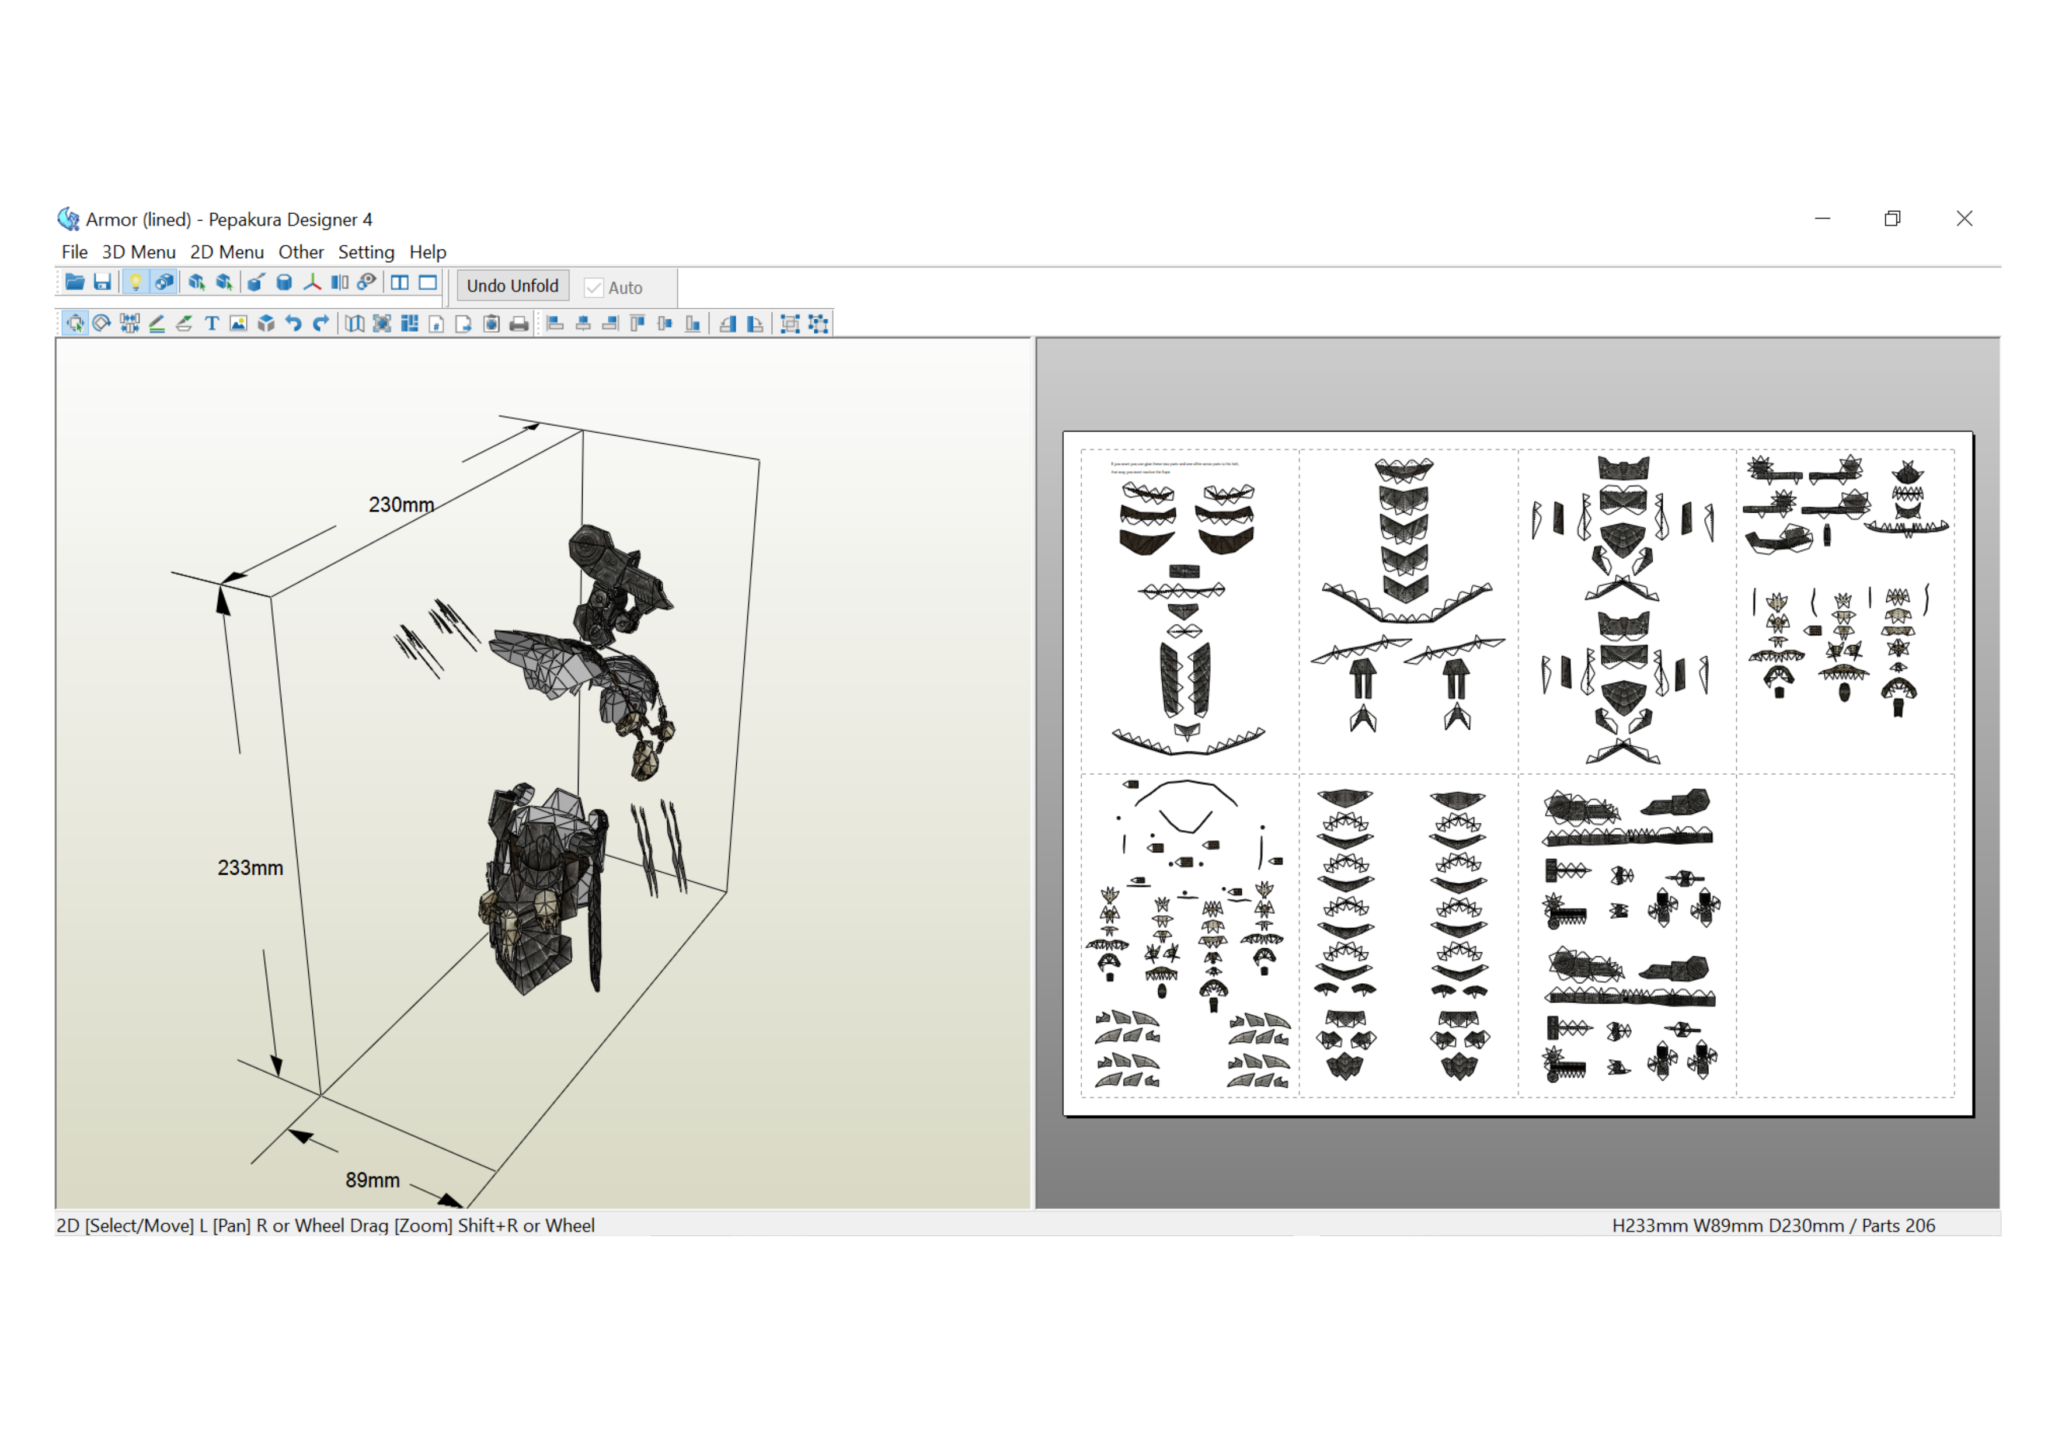Switch to split two-pane window layout
2048x1448 pixels.
[x=400, y=283]
